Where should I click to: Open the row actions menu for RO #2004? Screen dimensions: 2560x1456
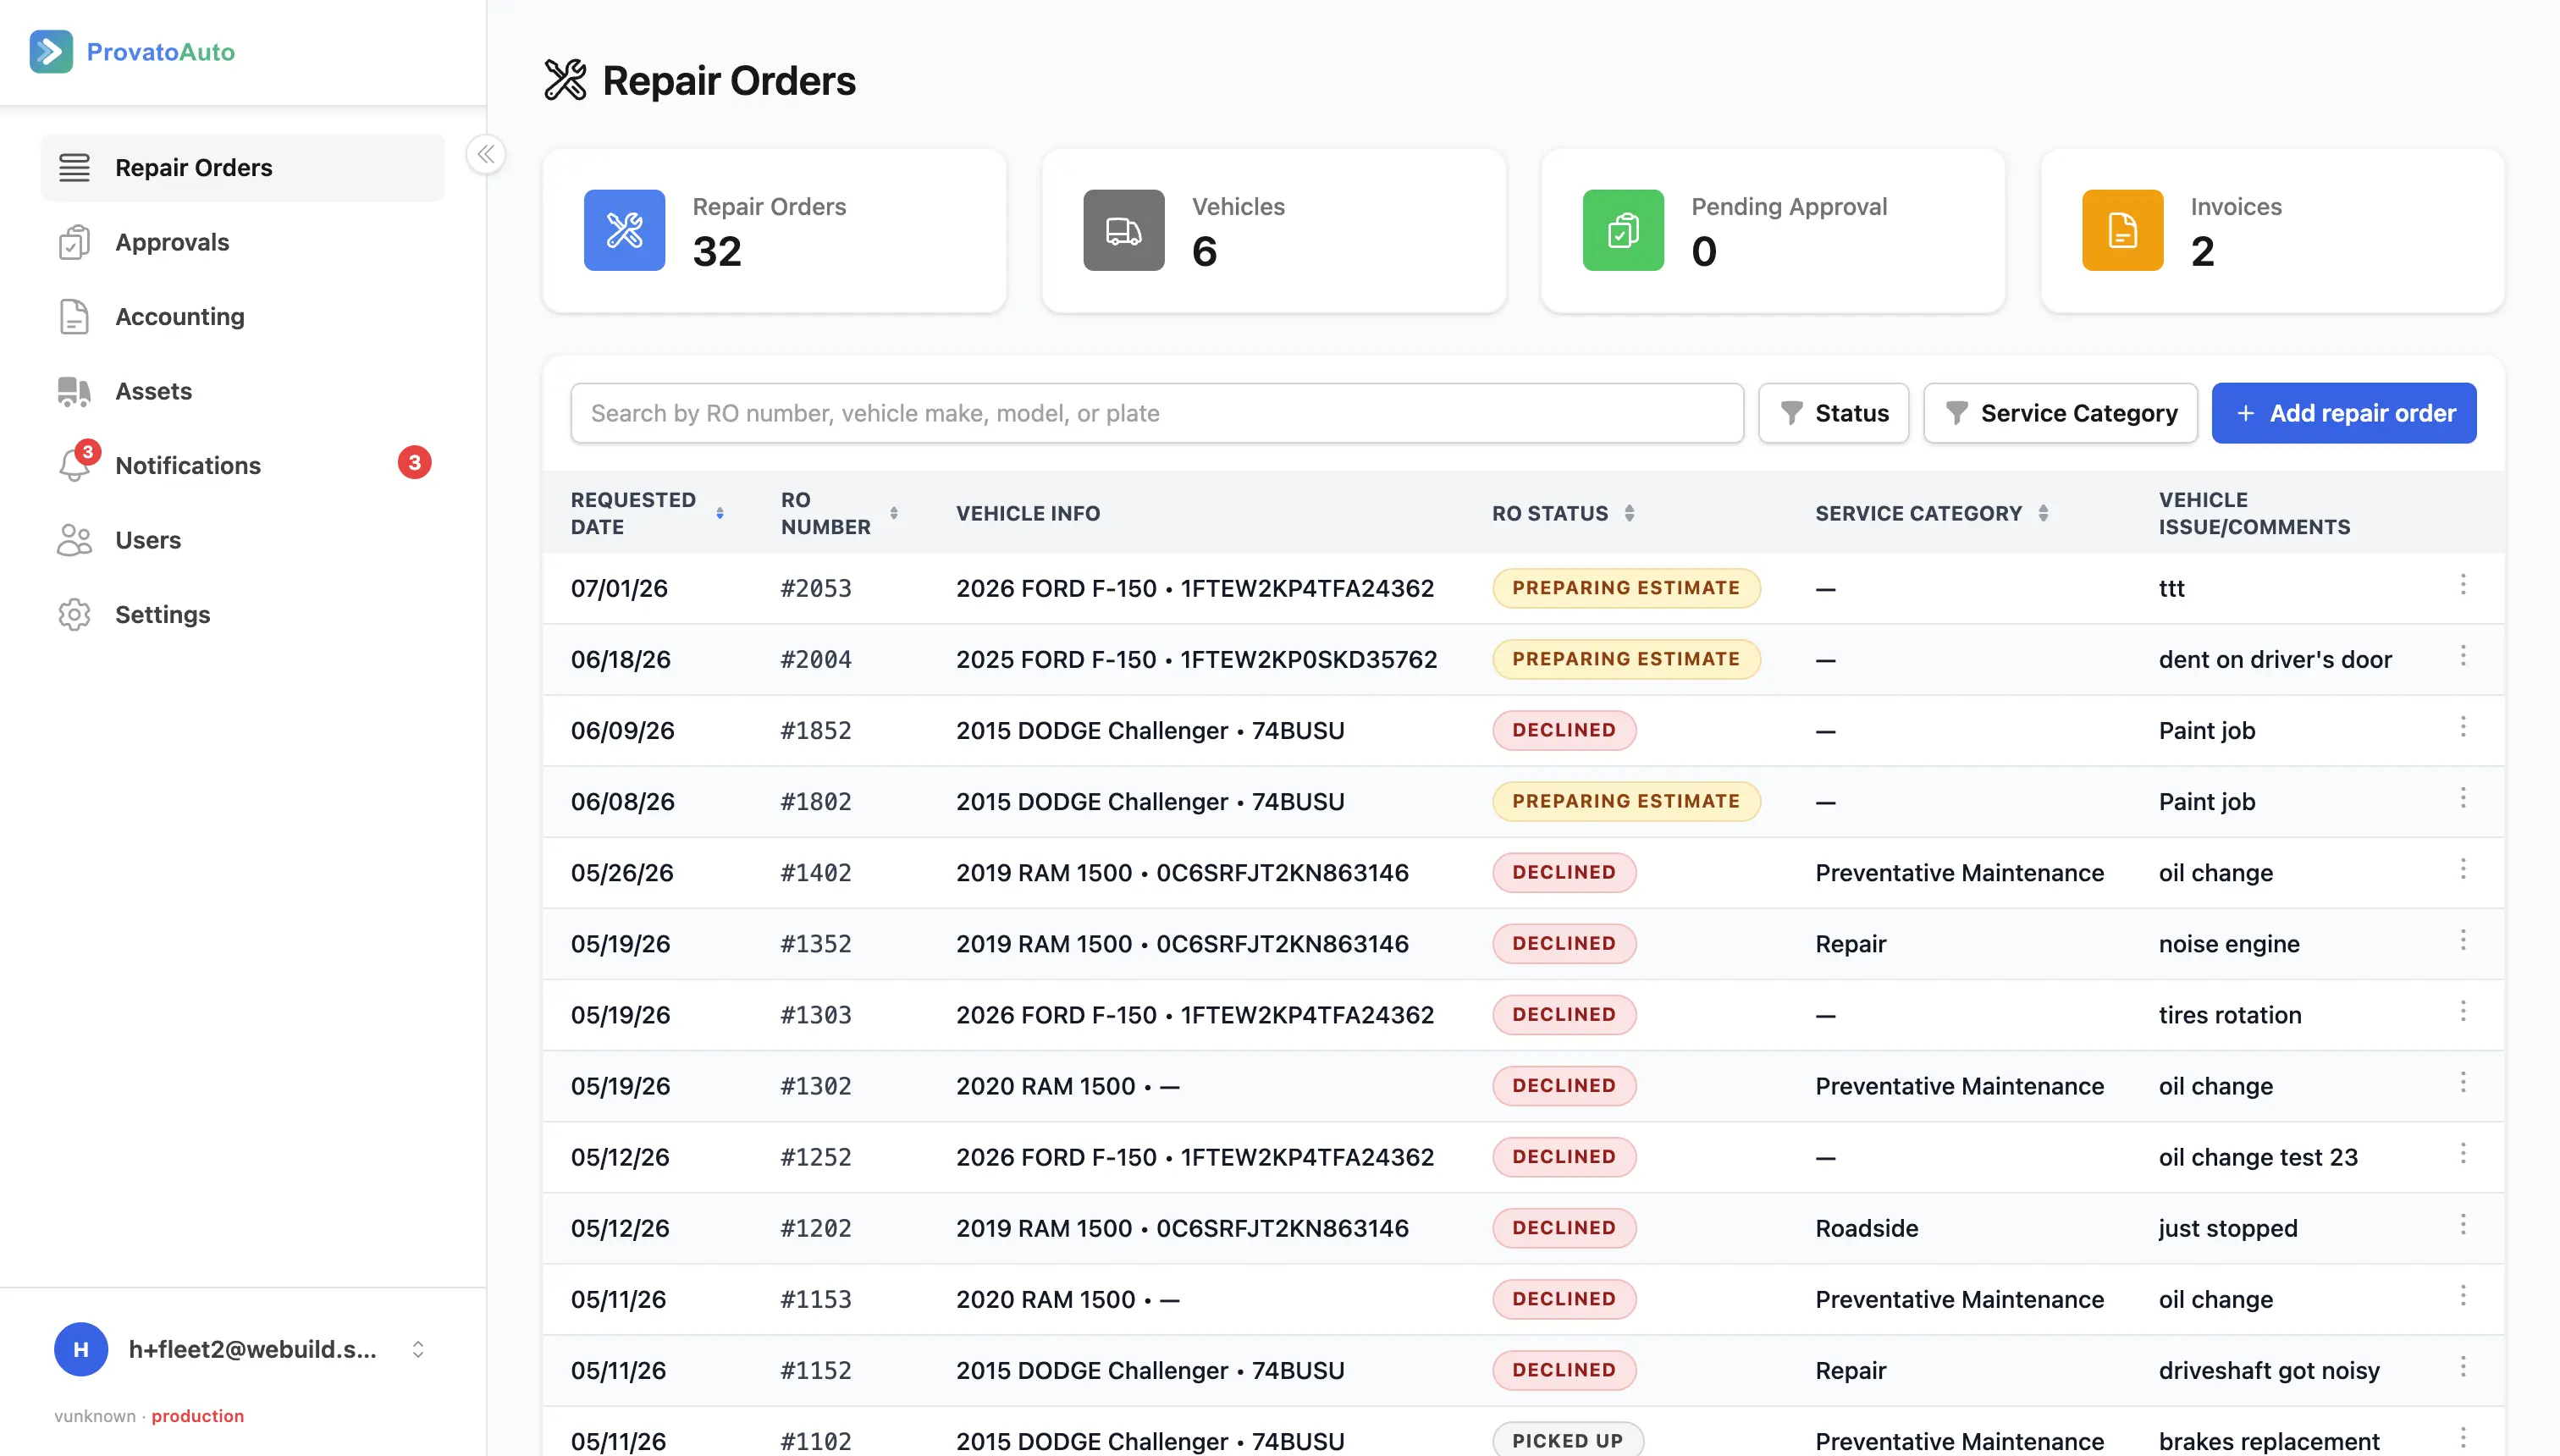(x=2463, y=656)
